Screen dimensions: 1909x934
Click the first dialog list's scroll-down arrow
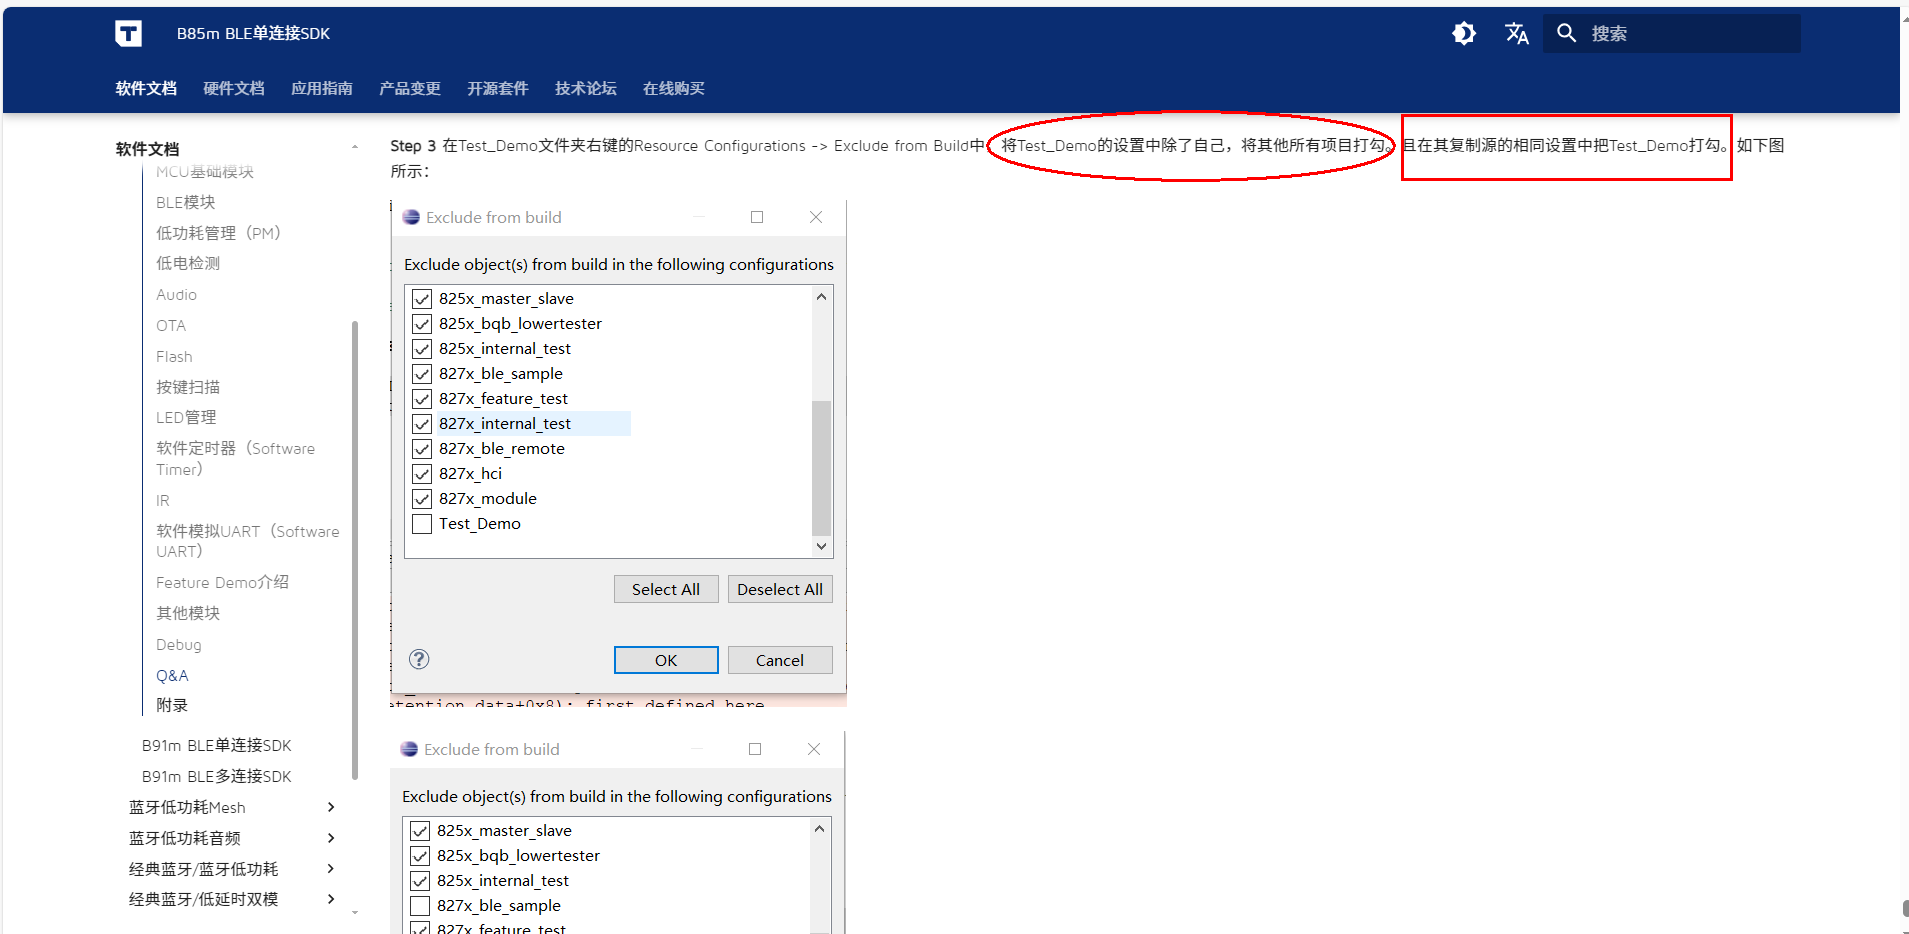click(821, 546)
